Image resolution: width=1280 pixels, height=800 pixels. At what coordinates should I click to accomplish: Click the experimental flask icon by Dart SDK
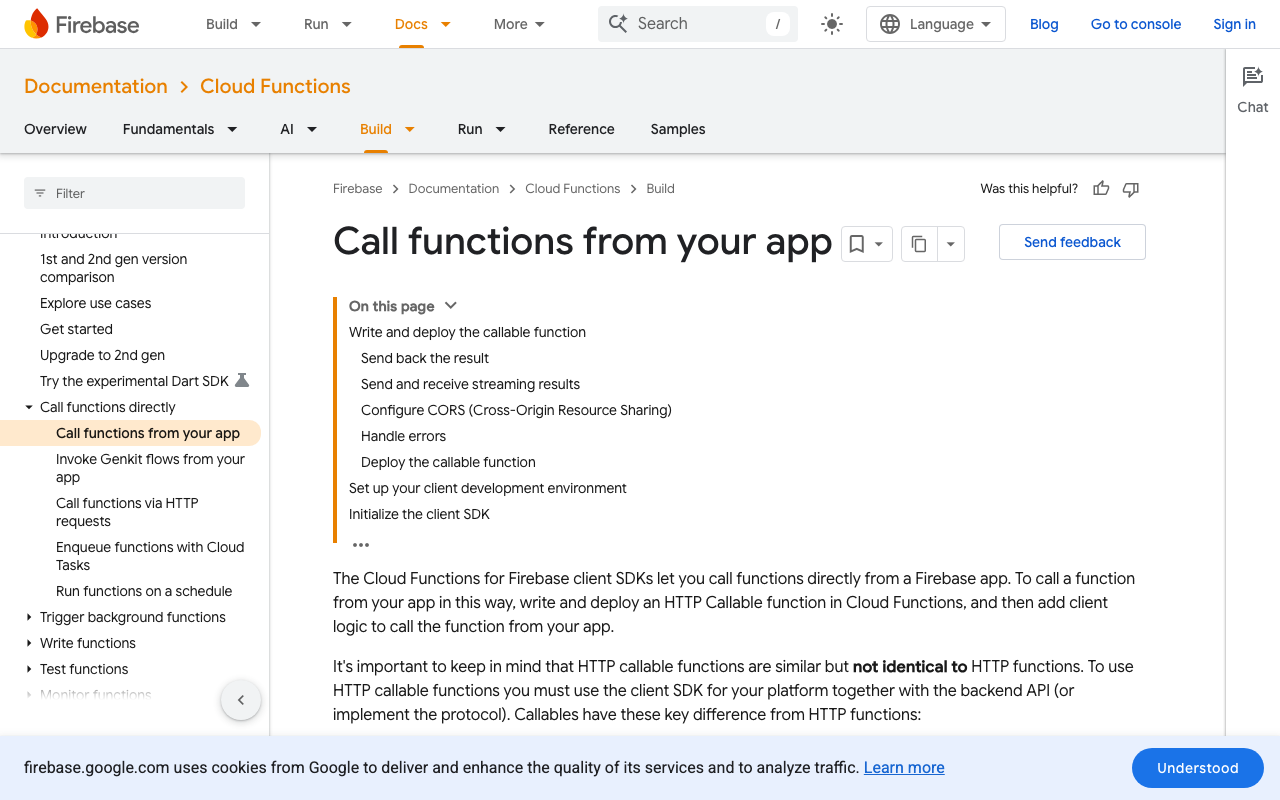tap(242, 381)
